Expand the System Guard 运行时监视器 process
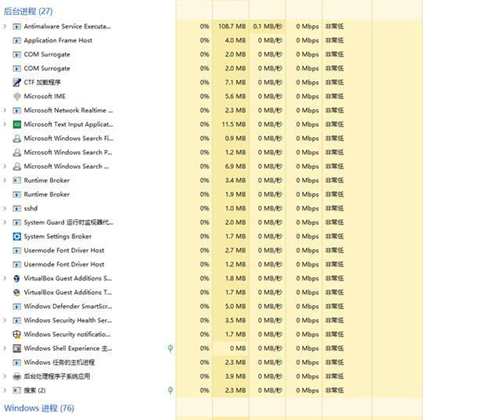 pos(5,222)
